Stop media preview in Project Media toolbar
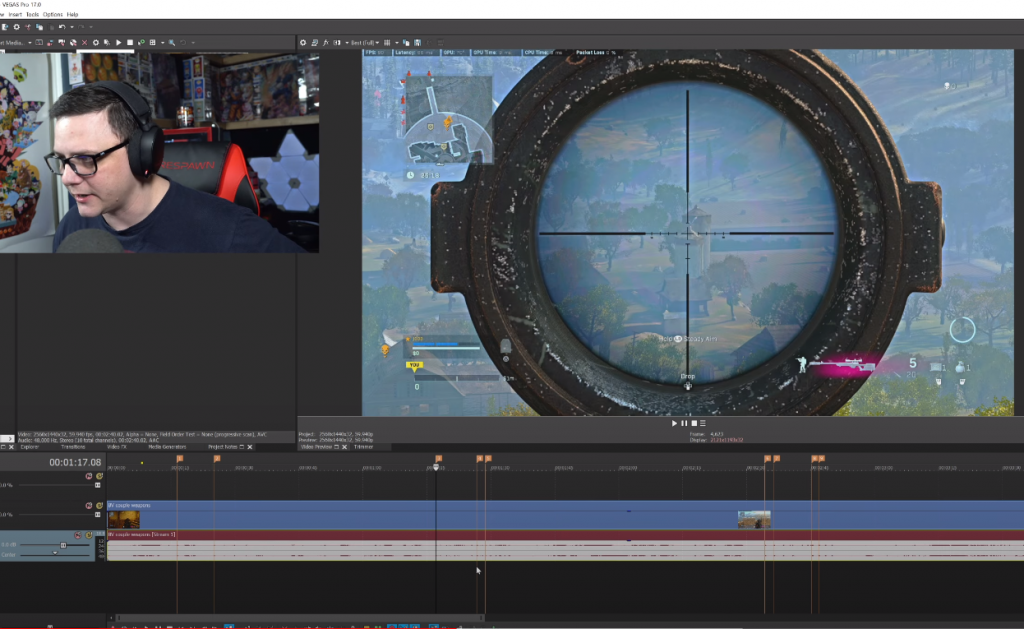1024x629 pixels. 129,42
